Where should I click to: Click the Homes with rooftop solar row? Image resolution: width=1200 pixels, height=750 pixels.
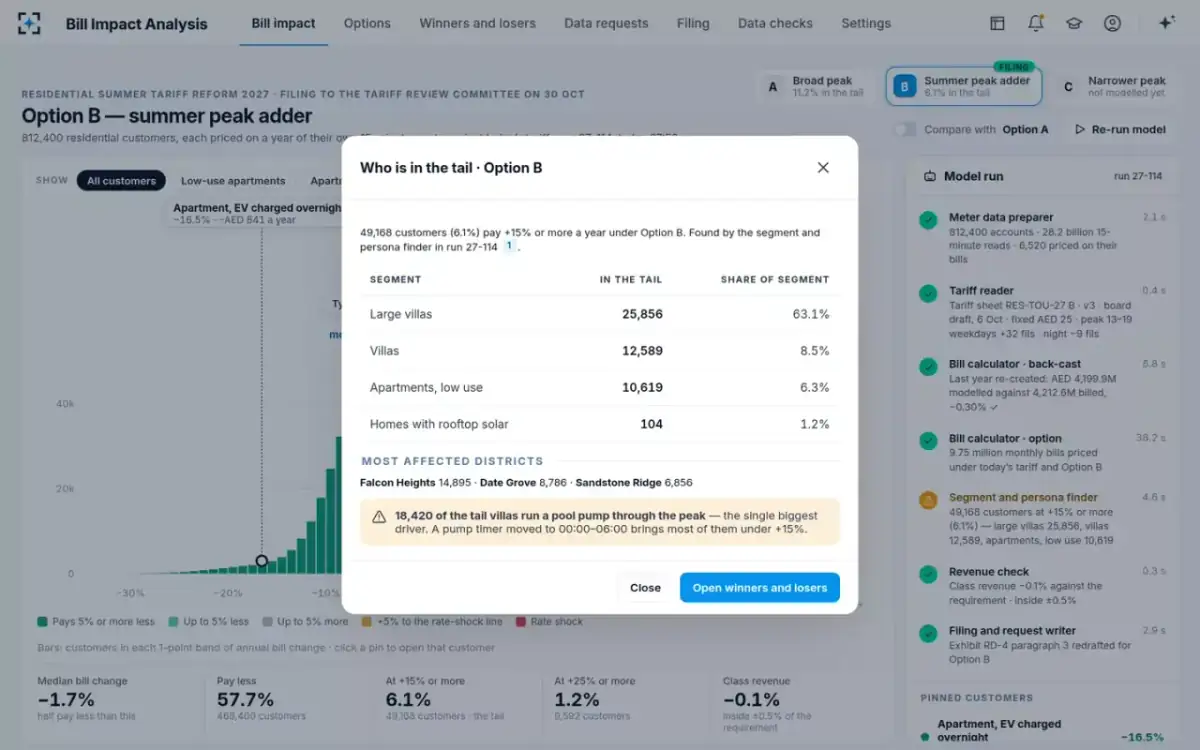(599, 424)
